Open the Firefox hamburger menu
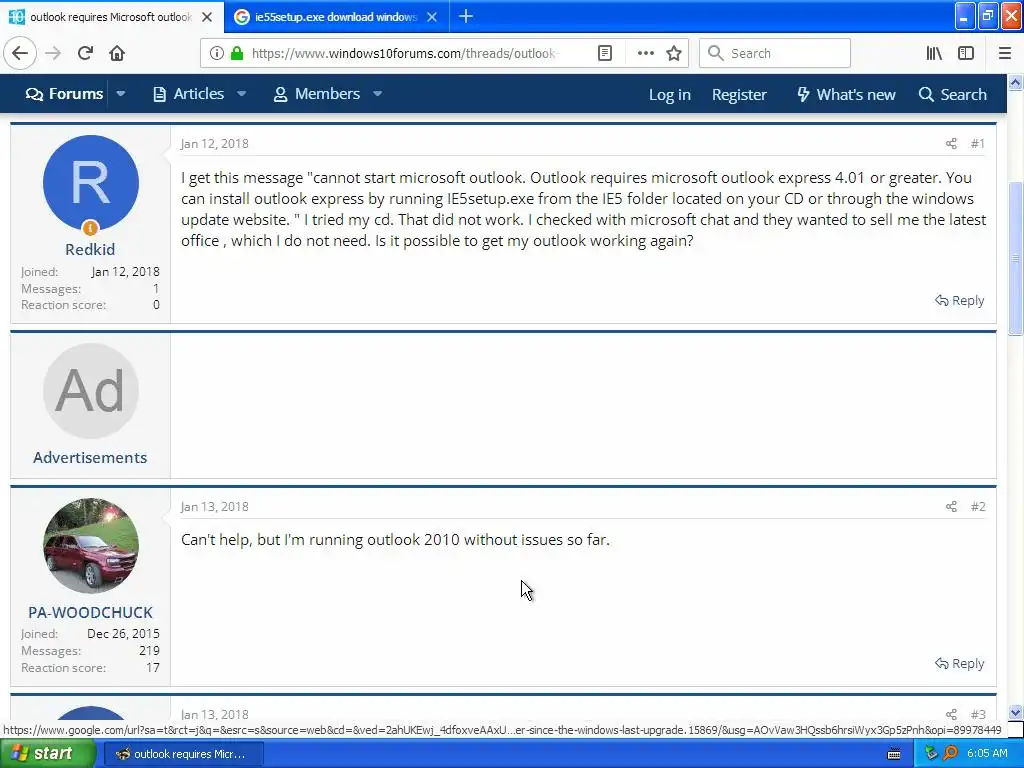This screenshot has height=768, width=1024. 1004,53
